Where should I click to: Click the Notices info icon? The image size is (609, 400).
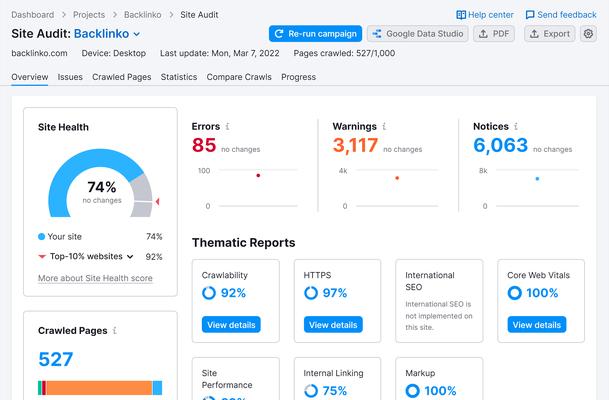[x=516, y=126]
